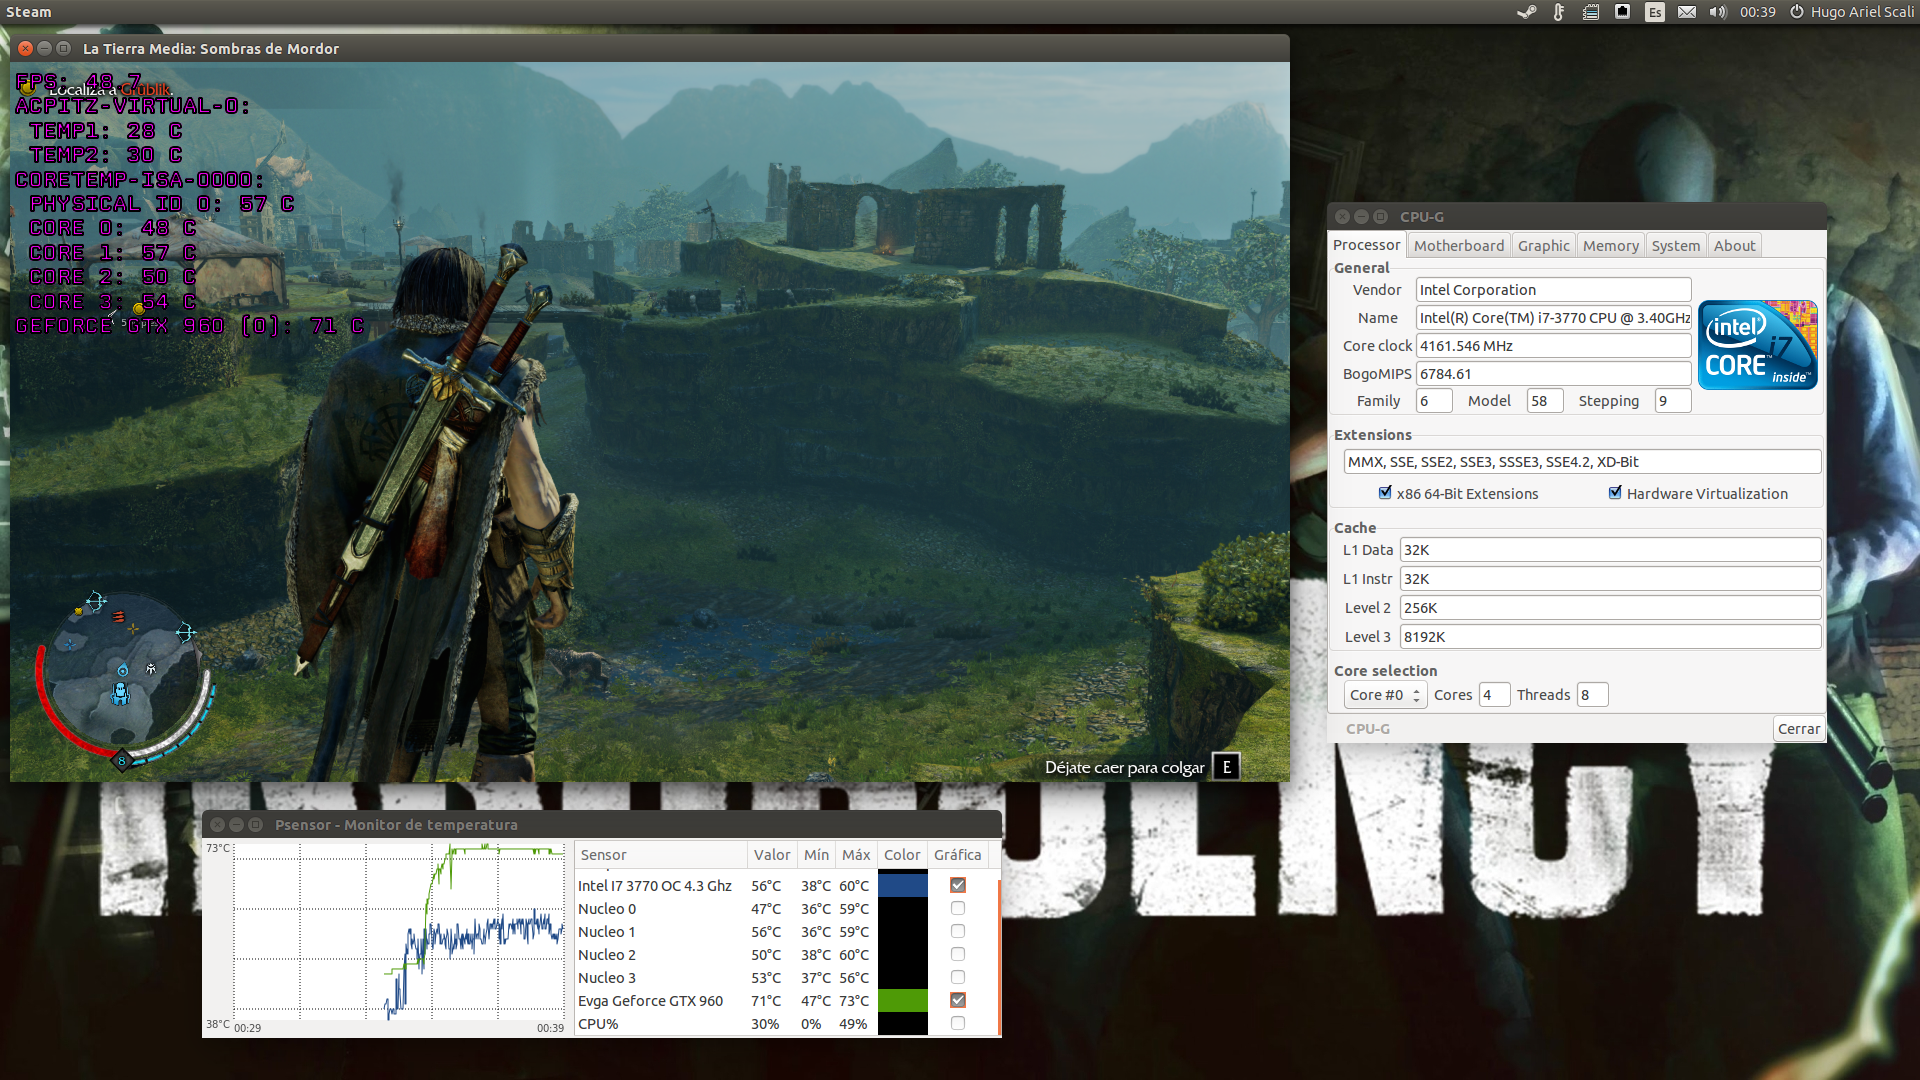Switch to the Motherboard tab

(1459, 246)
